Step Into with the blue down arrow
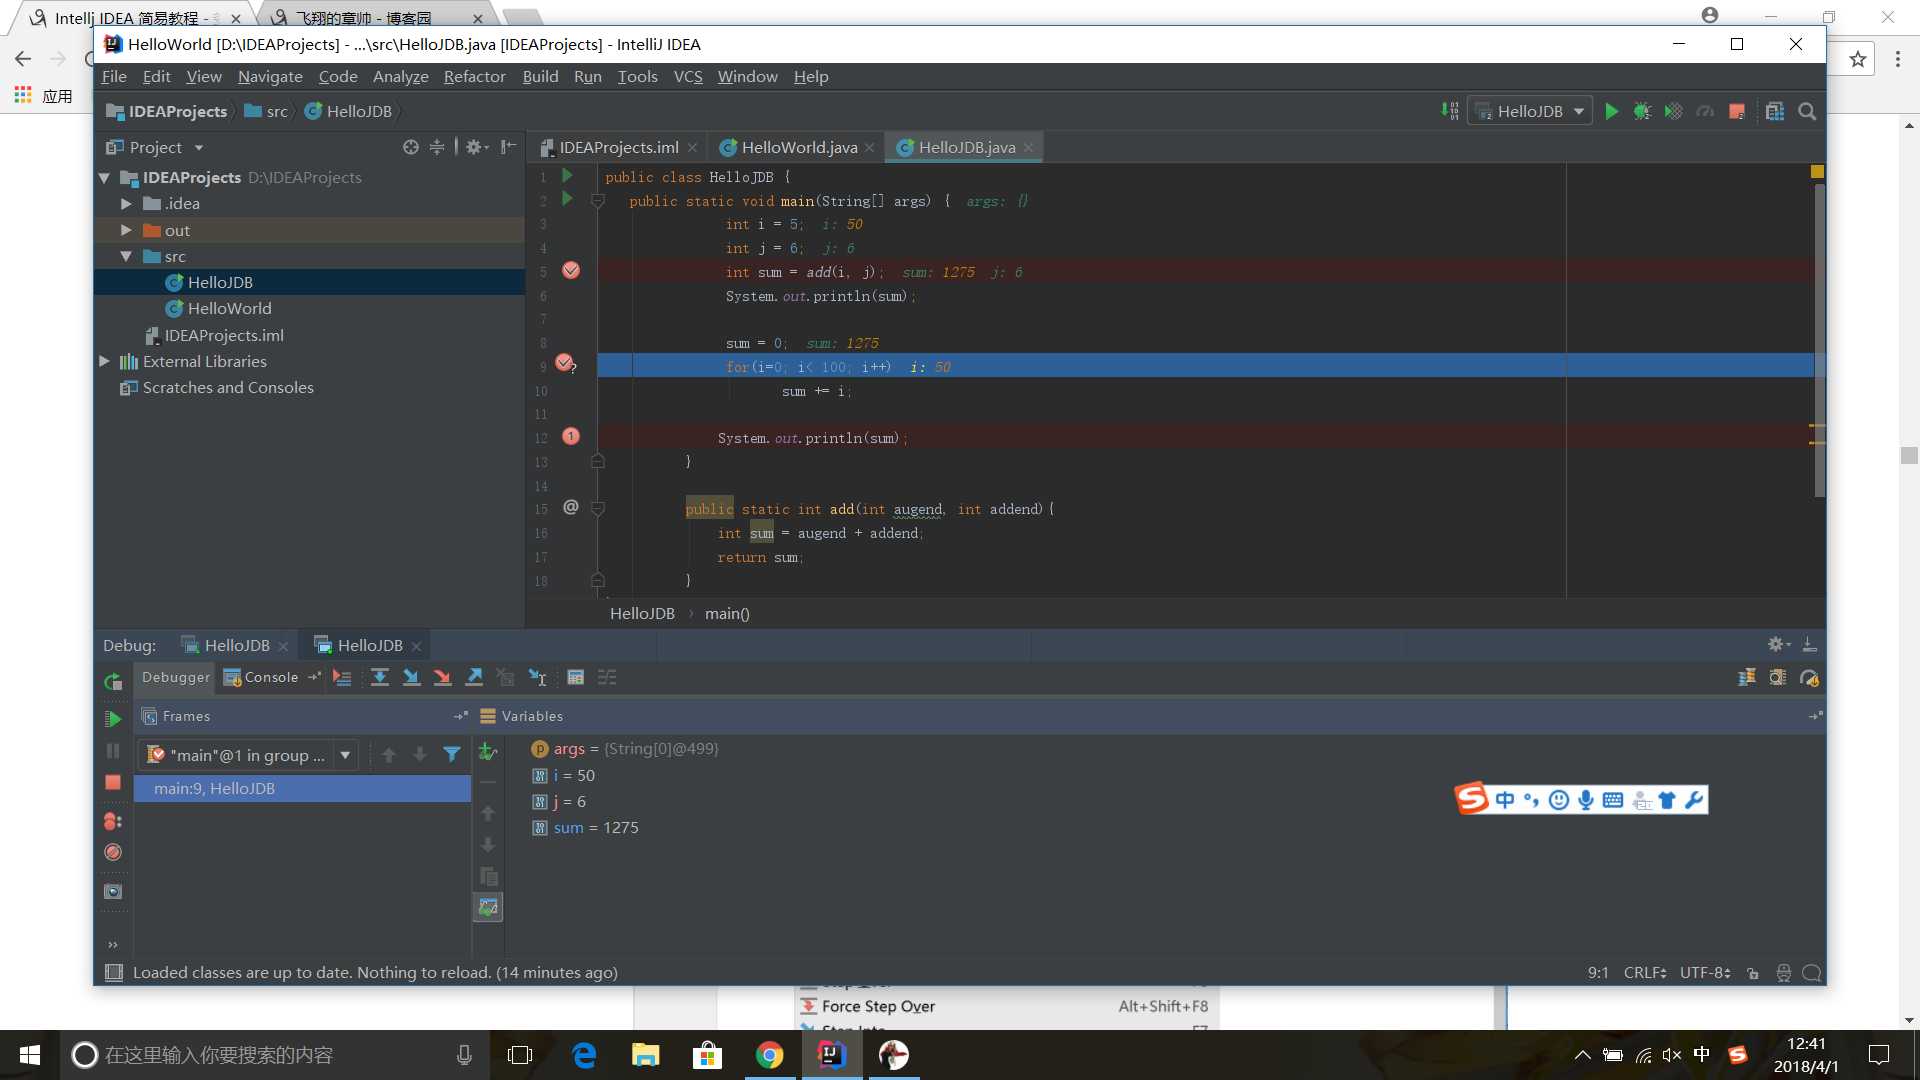 tap(411, 678)
